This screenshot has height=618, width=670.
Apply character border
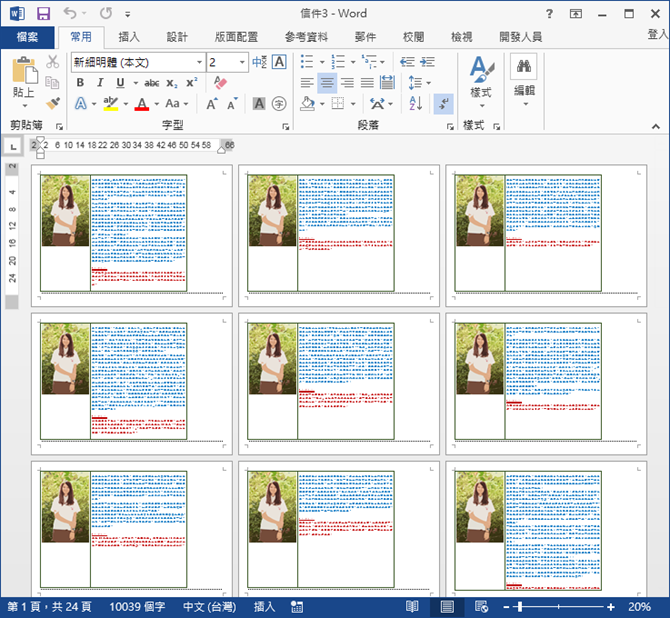tap(279, 62)
